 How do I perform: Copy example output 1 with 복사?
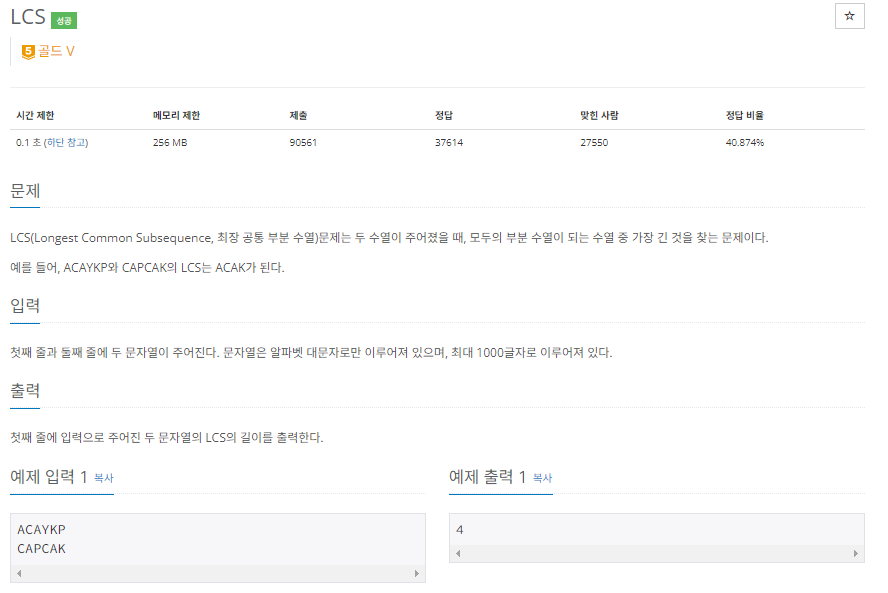click(543, 478)
